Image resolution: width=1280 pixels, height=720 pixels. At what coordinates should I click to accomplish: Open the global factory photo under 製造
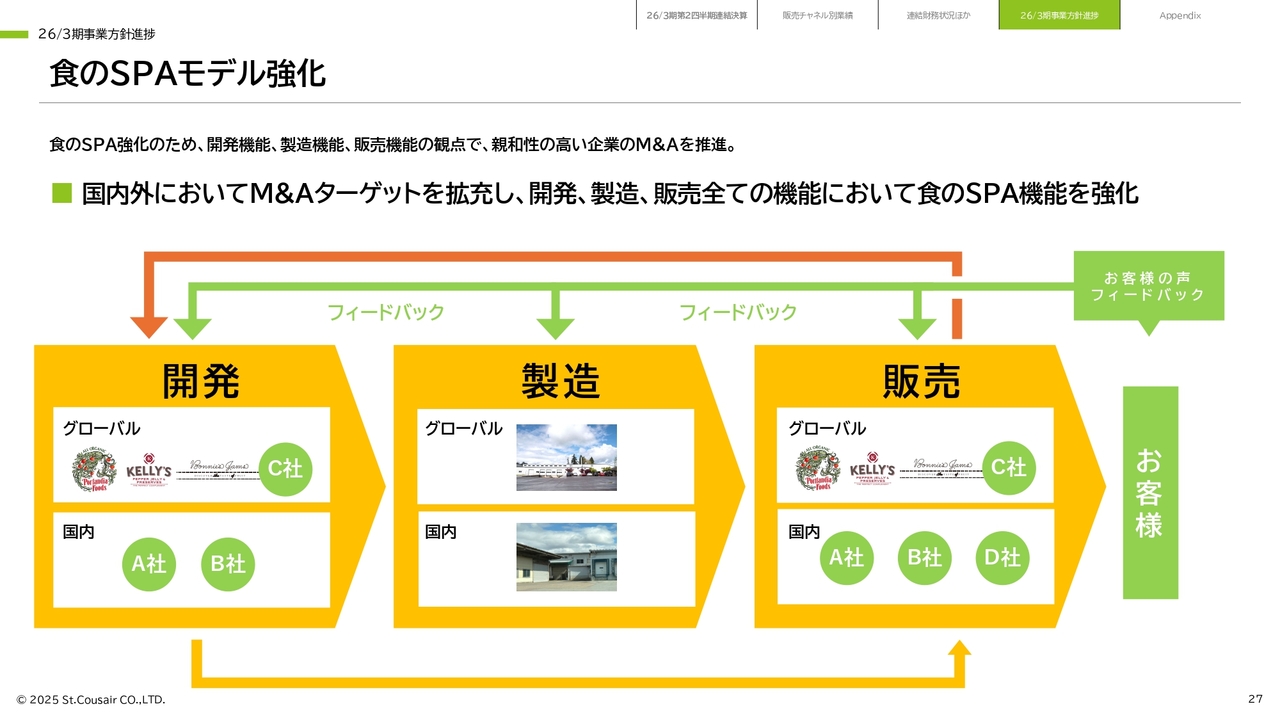pos(566,457)
